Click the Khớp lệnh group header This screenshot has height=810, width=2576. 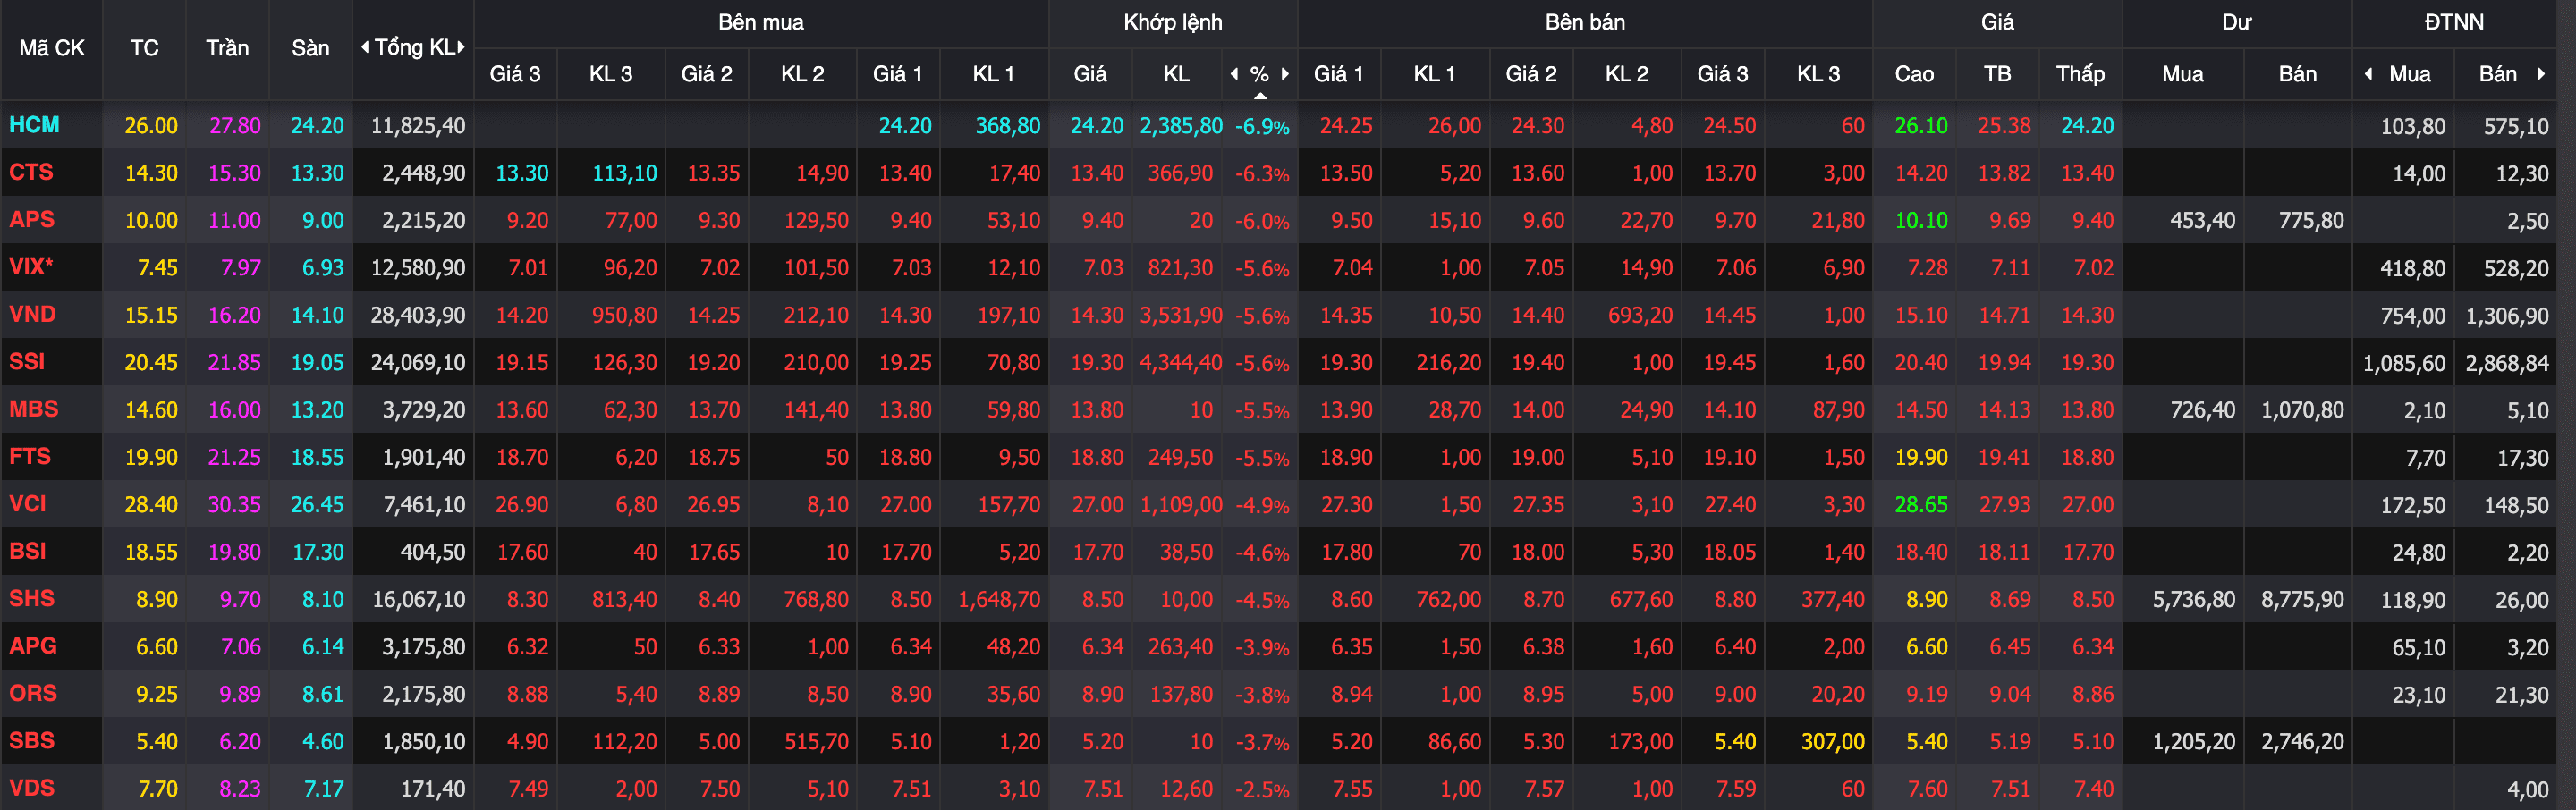click(1173, 22)
